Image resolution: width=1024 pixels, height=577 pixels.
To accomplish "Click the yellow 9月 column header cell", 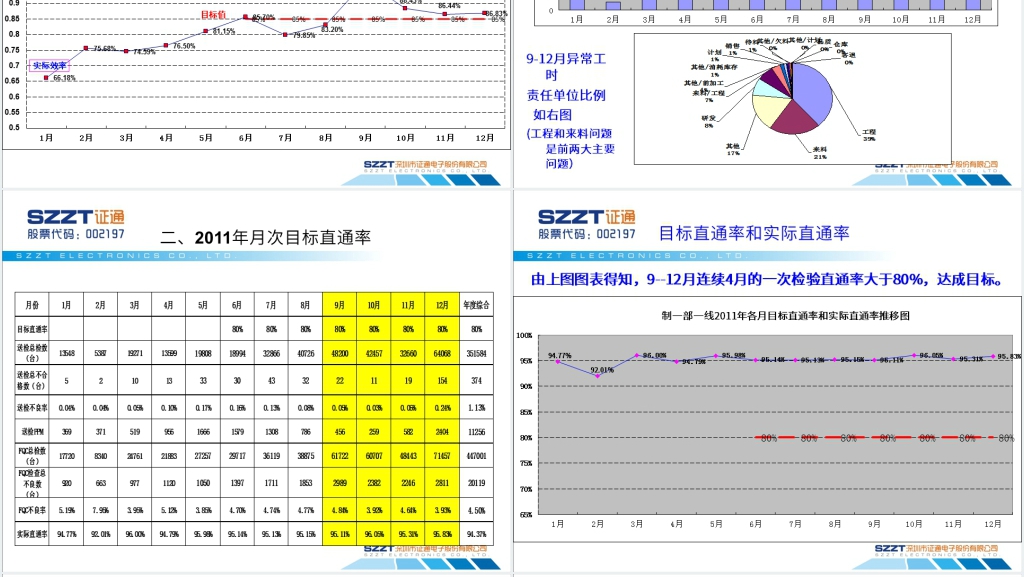I will click(340, 305).
